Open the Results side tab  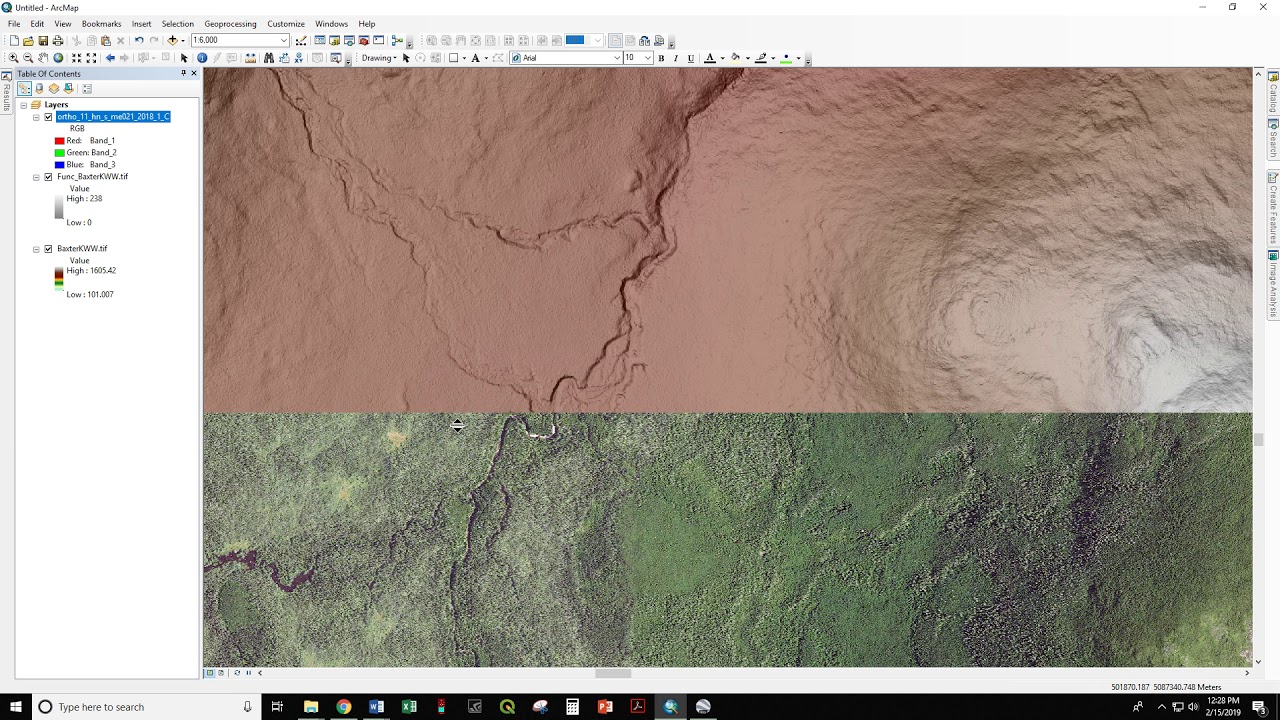point(6,93)
